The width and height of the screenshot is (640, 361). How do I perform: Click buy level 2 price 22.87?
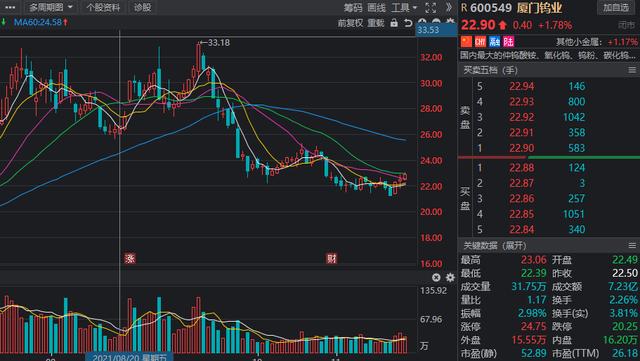pyautogui.click(x=521, y=183)
